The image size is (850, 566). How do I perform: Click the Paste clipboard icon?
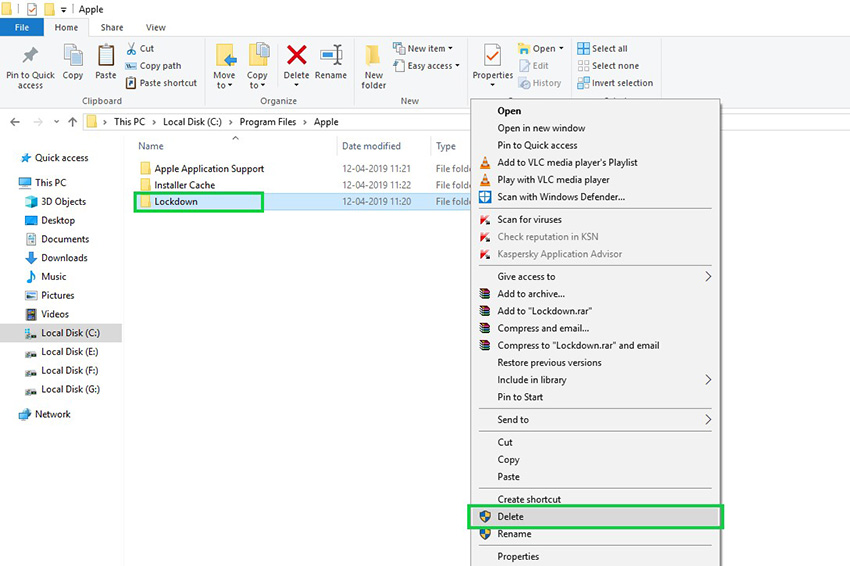(x=105, y=58)
